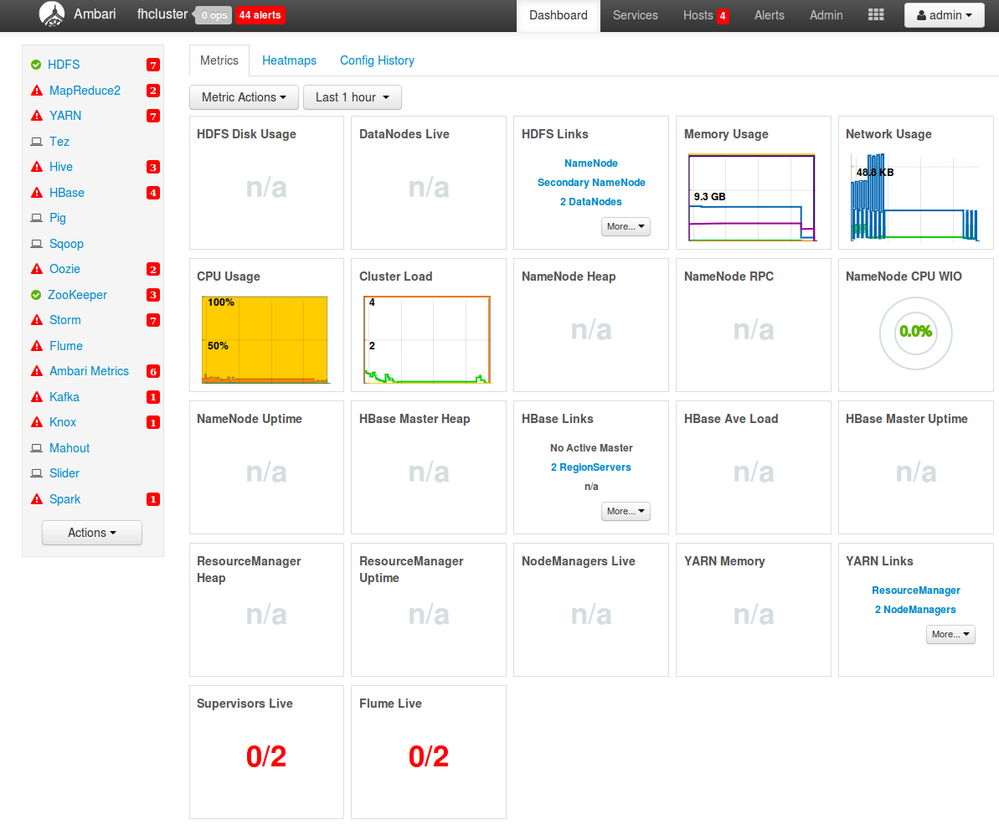The image size is (999, 831).
Task: Click the CPU Usage graph
Action: (265, 340)
